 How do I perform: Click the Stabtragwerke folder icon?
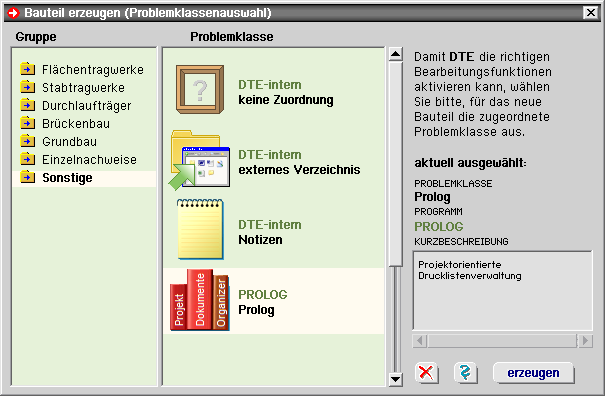tap(27, 87)
